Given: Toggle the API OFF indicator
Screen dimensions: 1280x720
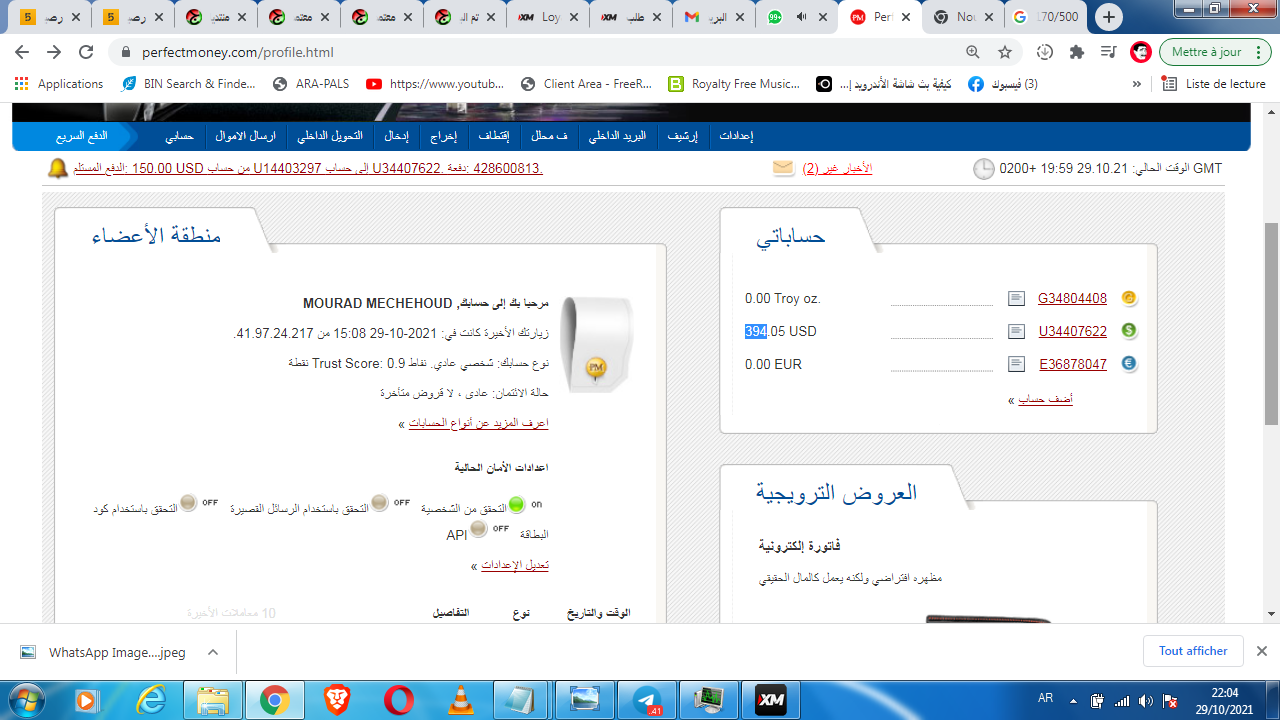Looking at the screenshot, I should click(479, 528).
